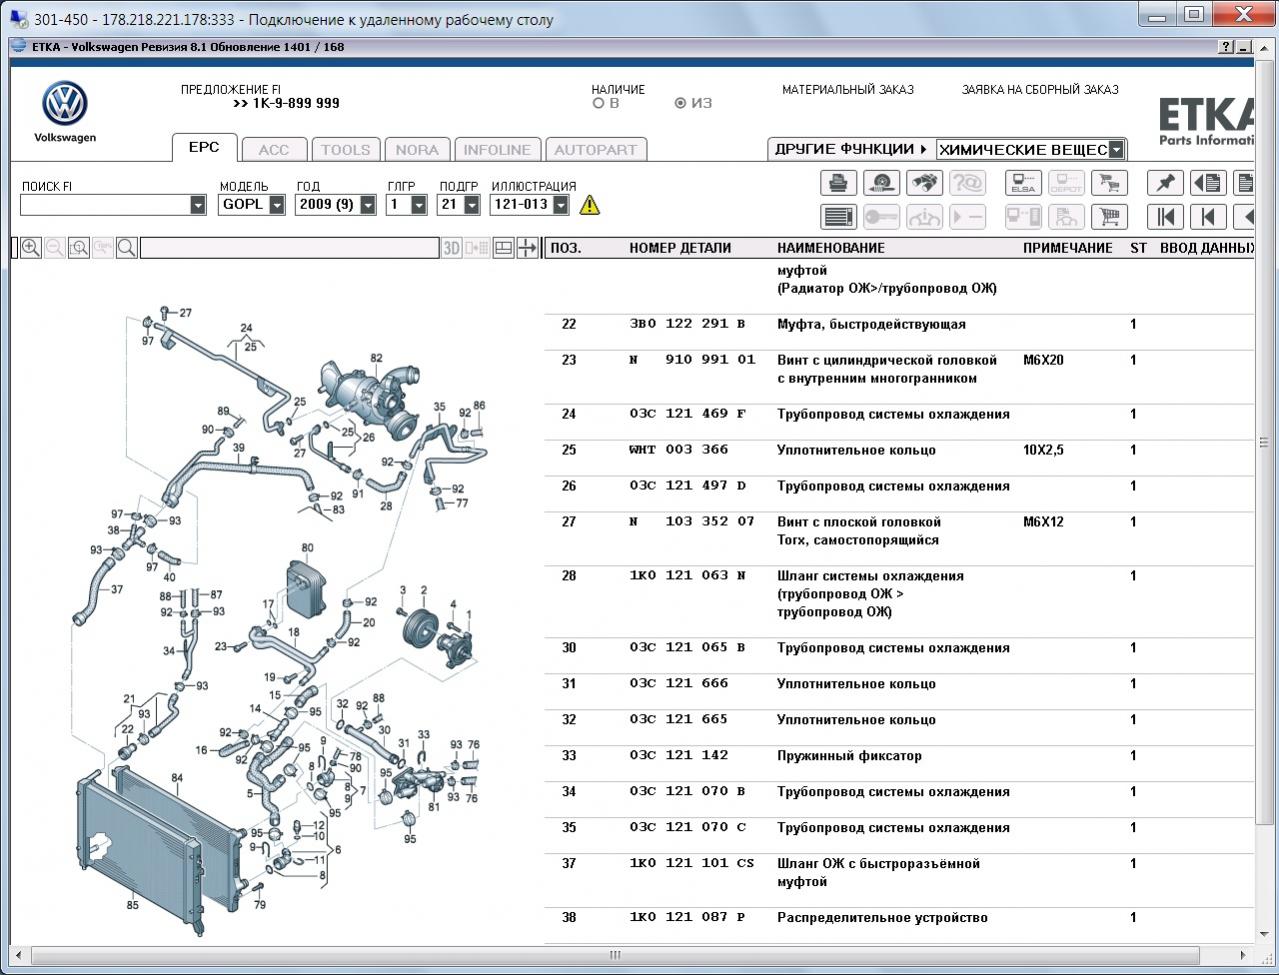Select row 26 part '03C 121 497 D'
Viewport: 1279px width, 975px height.
coord(687,486)
